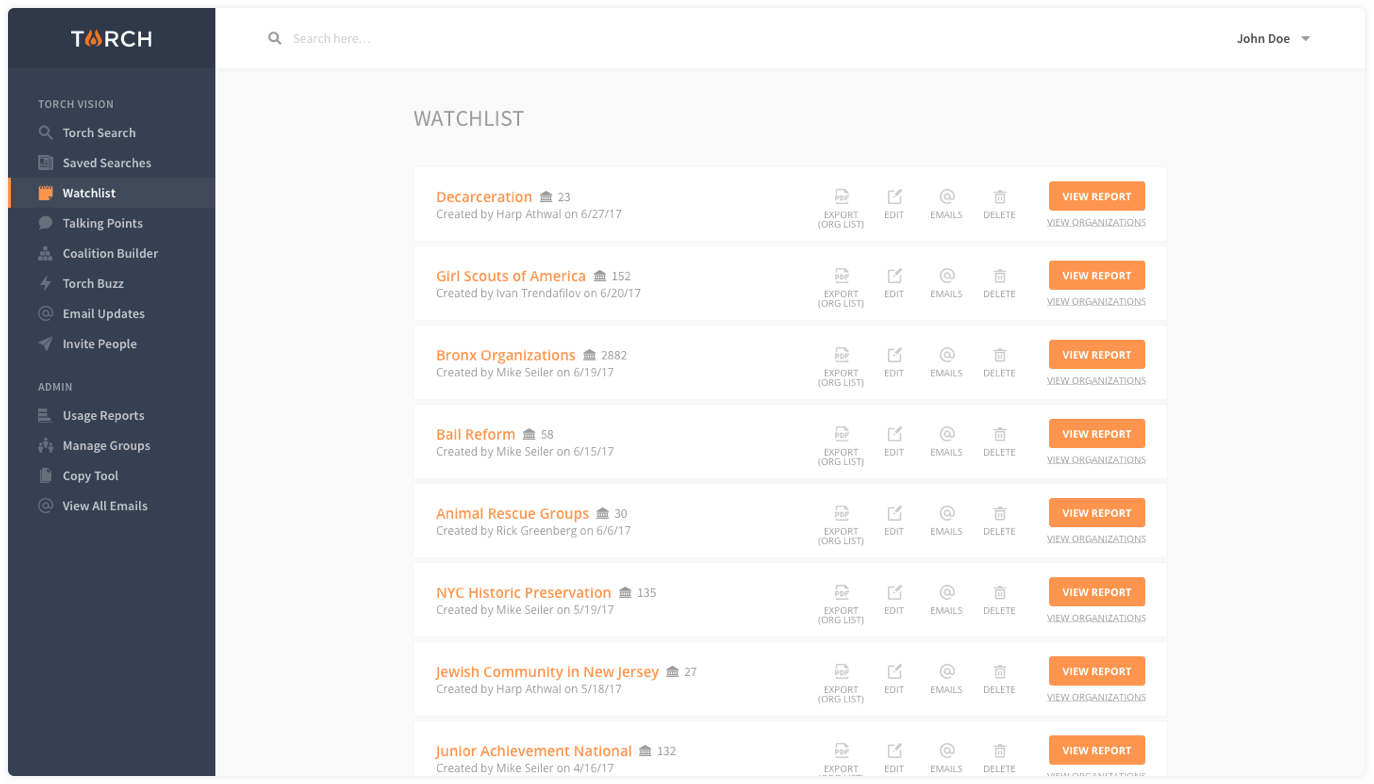Screen dimensions: 1374x784
Task: Click the edit icon for Girl Scouts of America
Action: point(894,276)
